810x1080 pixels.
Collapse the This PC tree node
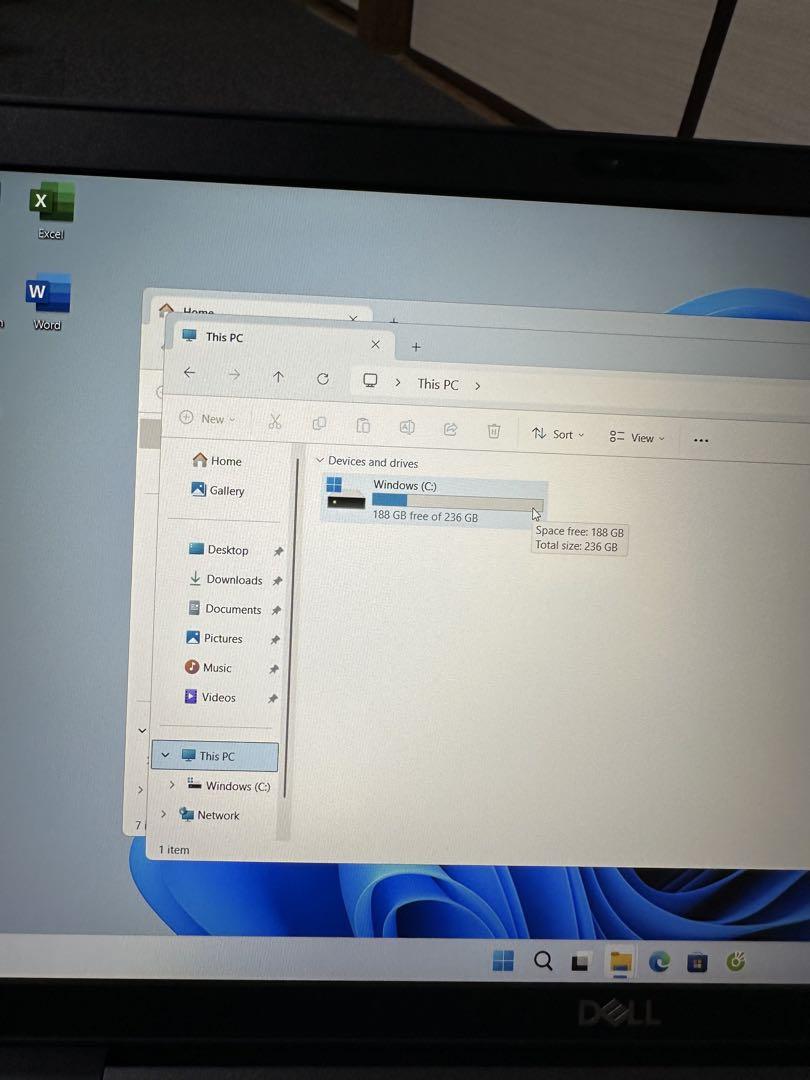click(x=165, y=755)
